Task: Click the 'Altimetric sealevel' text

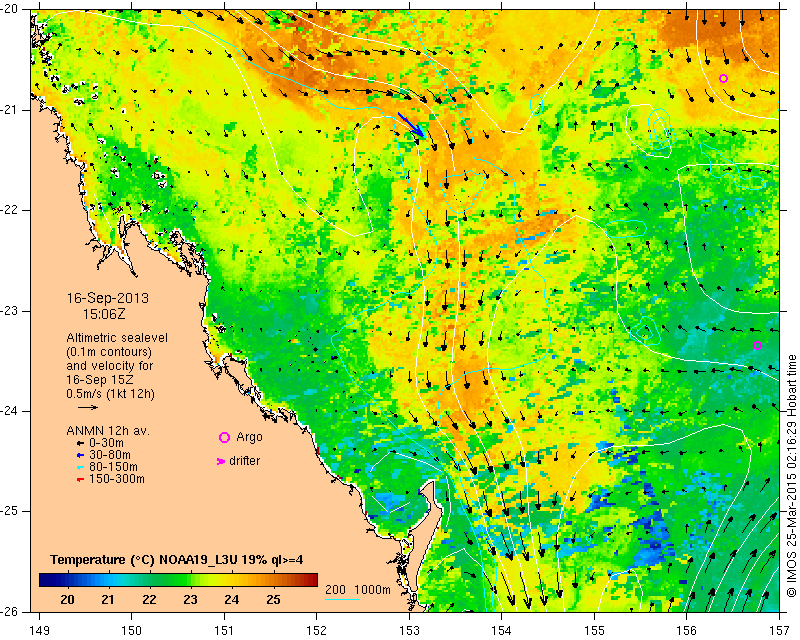Action: point(117,338)
